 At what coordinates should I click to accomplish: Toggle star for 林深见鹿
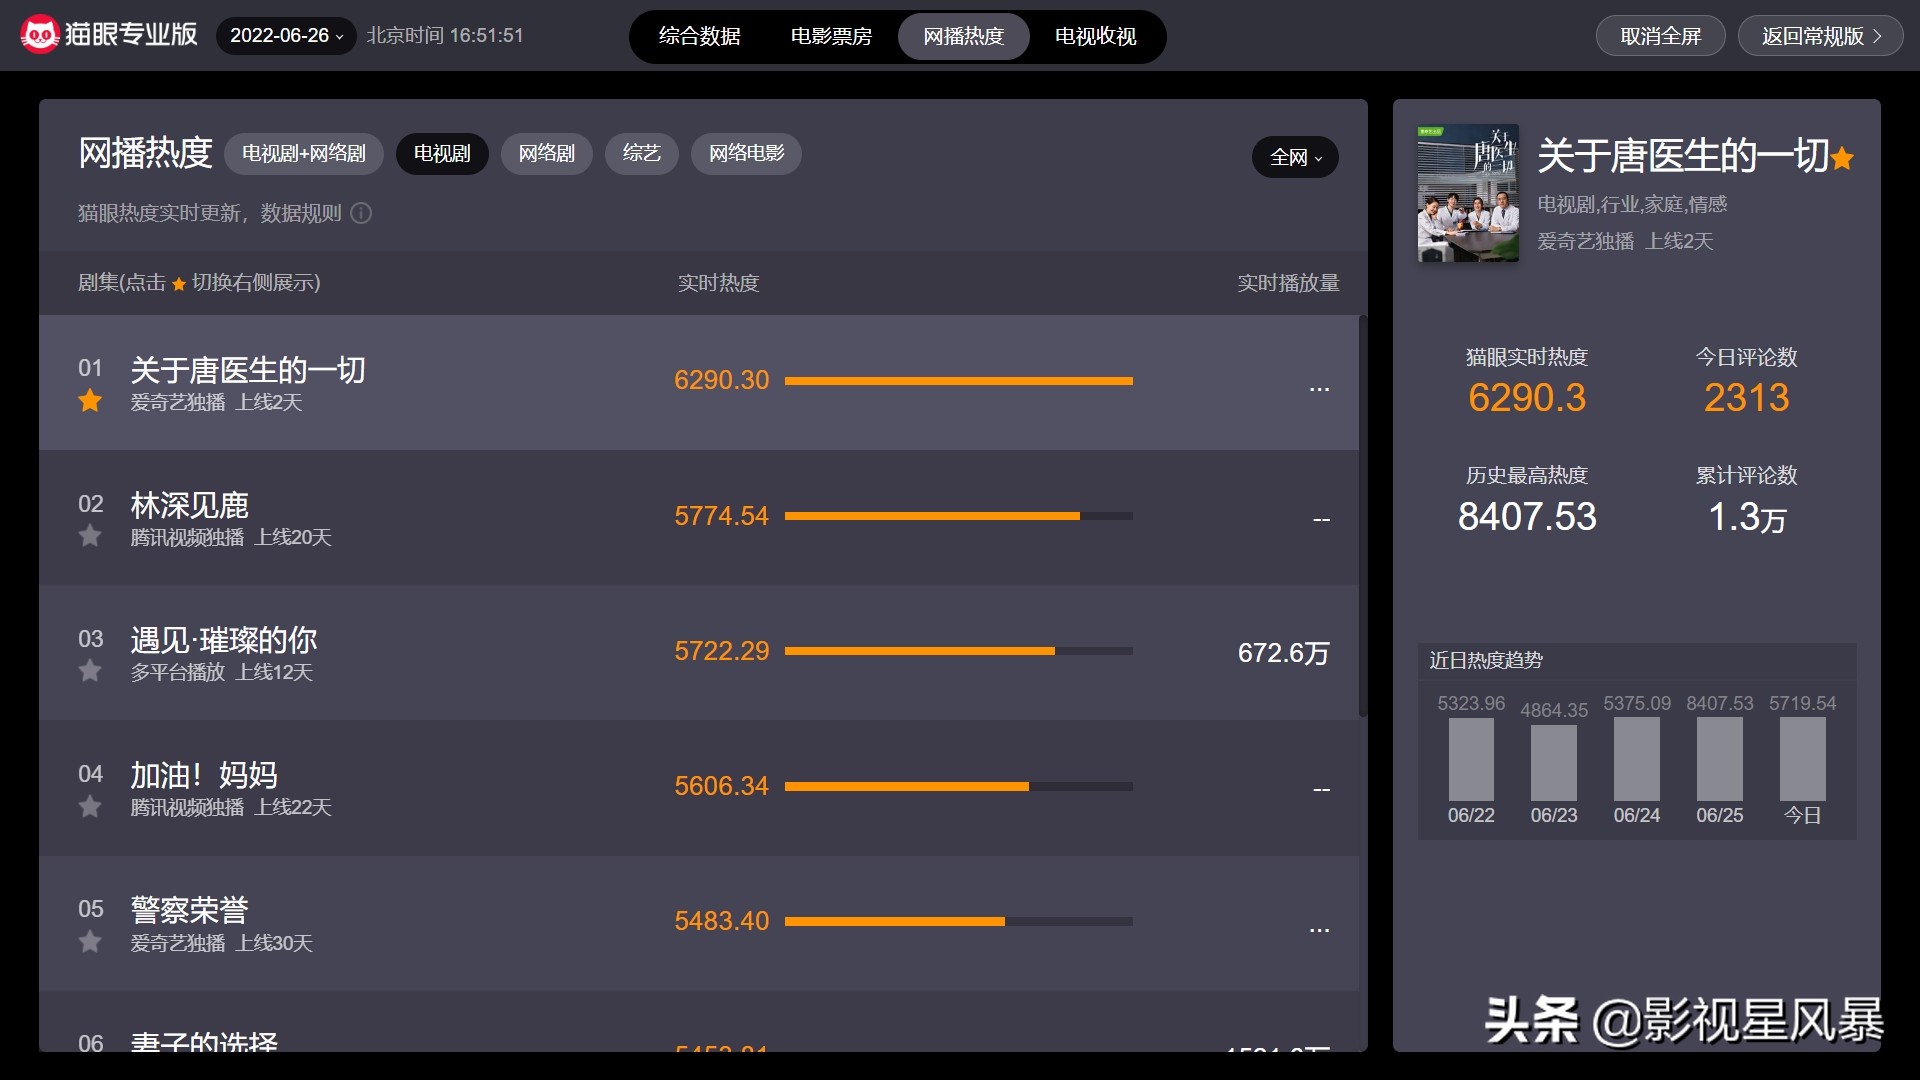point(90,536)
